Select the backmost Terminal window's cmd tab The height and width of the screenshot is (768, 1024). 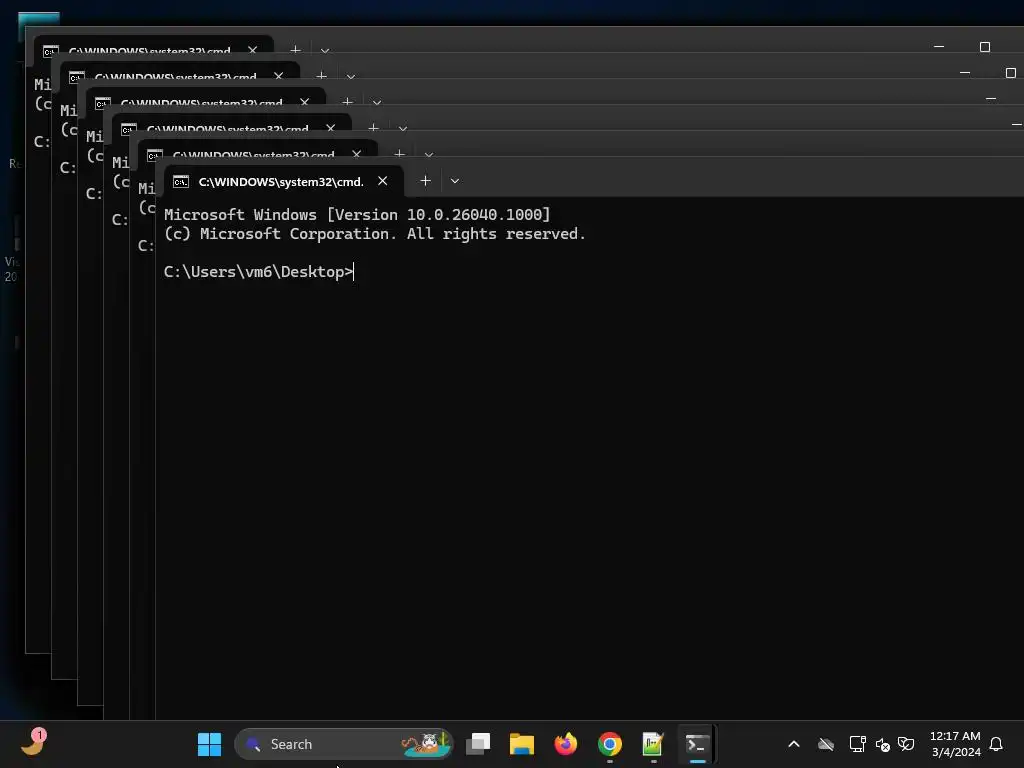click(153, 46)
